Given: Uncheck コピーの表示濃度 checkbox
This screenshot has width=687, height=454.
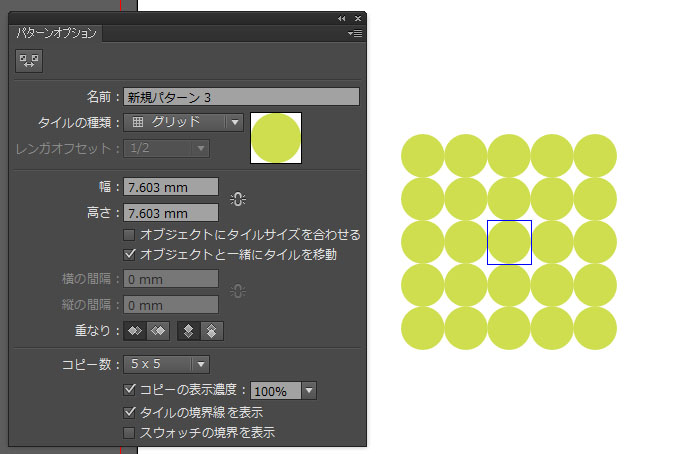Looking at the screenshot, I should point(129,390).
